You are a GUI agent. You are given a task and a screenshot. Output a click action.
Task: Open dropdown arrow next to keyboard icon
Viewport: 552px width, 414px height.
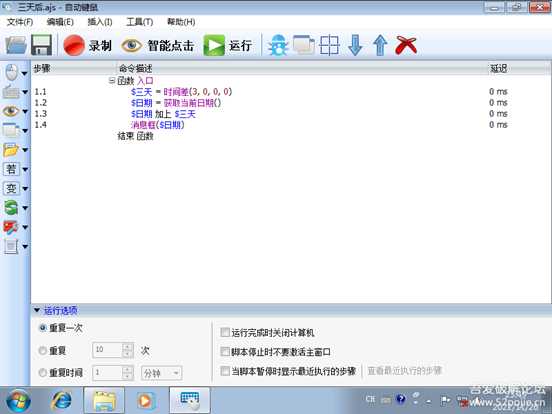click(x=25, y=92)
